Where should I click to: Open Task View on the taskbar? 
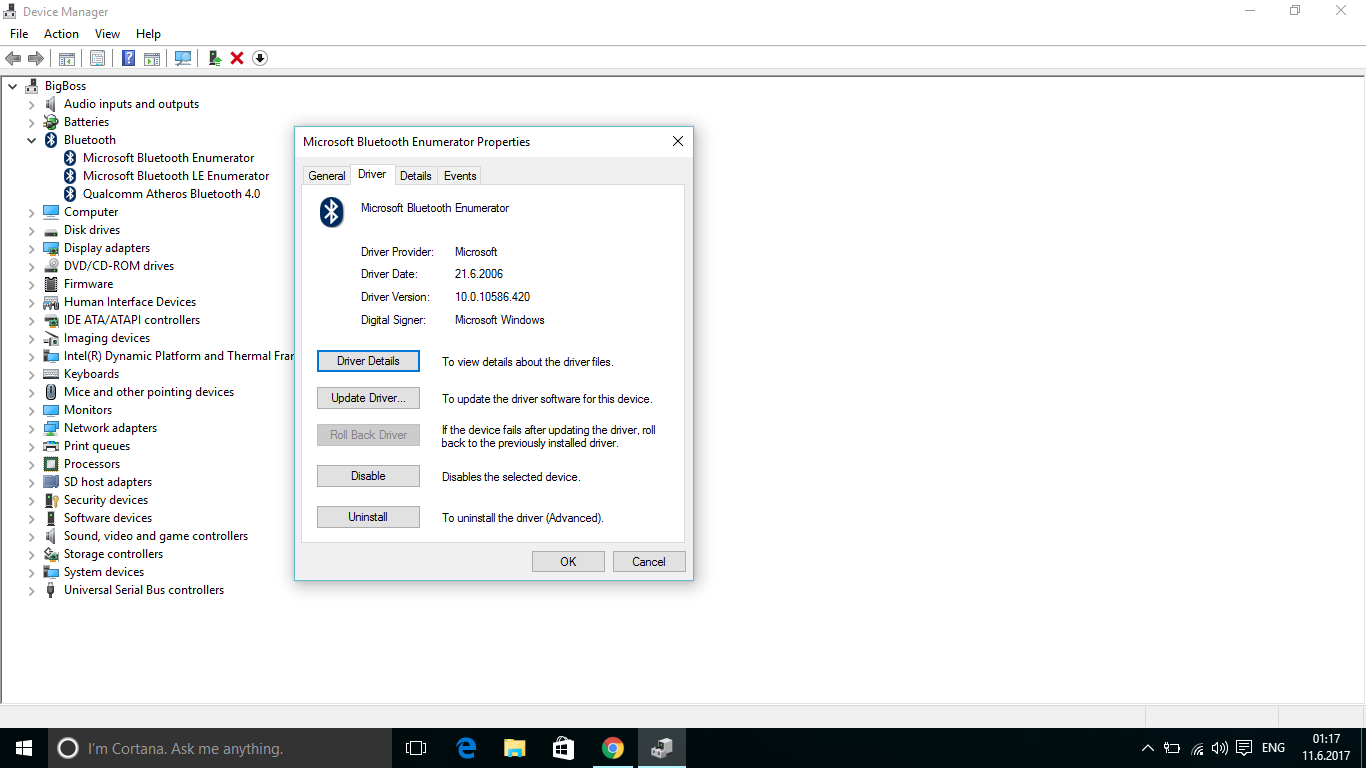point(416,748)
